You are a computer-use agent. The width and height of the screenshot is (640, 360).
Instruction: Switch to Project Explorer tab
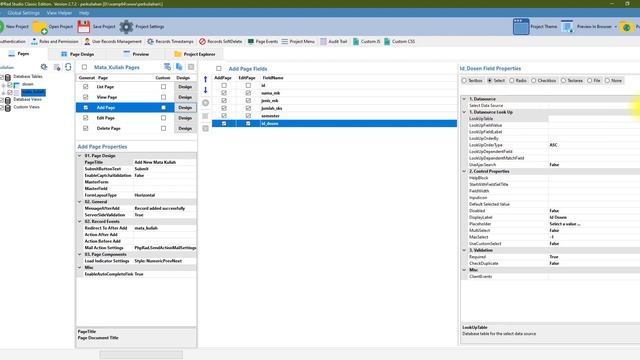pyautogui.click(x=195, y=54)
